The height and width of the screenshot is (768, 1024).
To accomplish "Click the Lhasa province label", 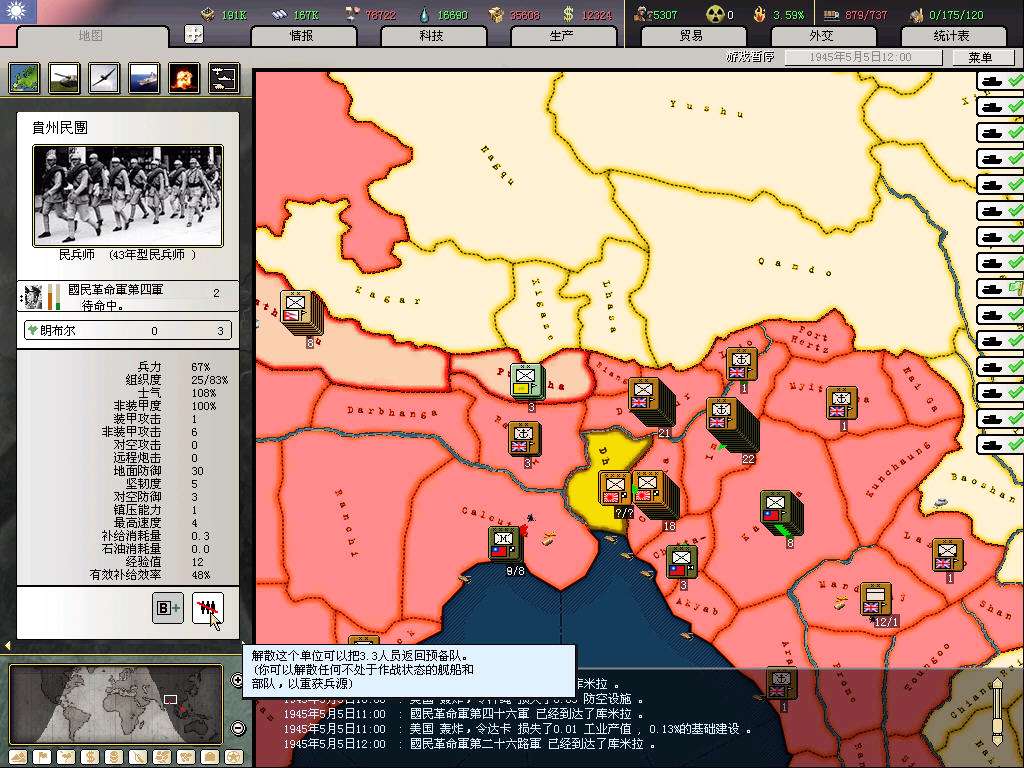I will pyautogui.click(x=609, y=306).
